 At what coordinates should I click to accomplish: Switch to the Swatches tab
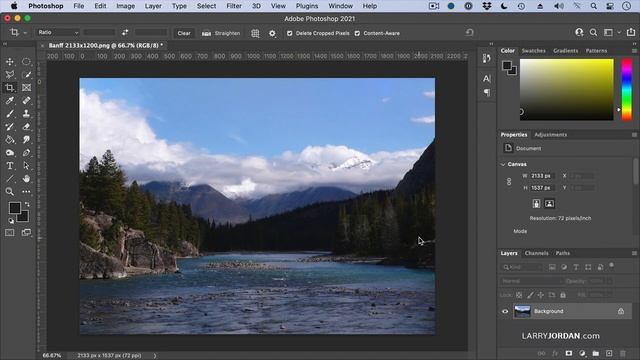(533, 51)
